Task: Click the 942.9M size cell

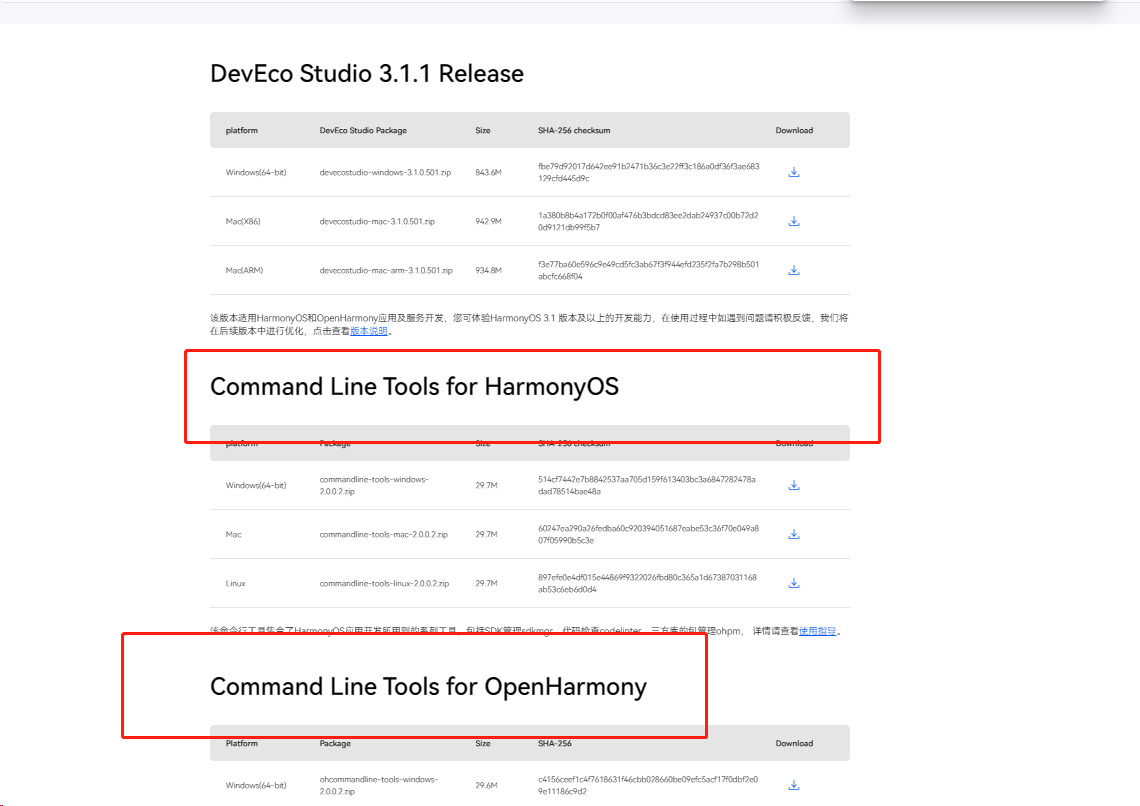Action: click(x=489, y=221)
